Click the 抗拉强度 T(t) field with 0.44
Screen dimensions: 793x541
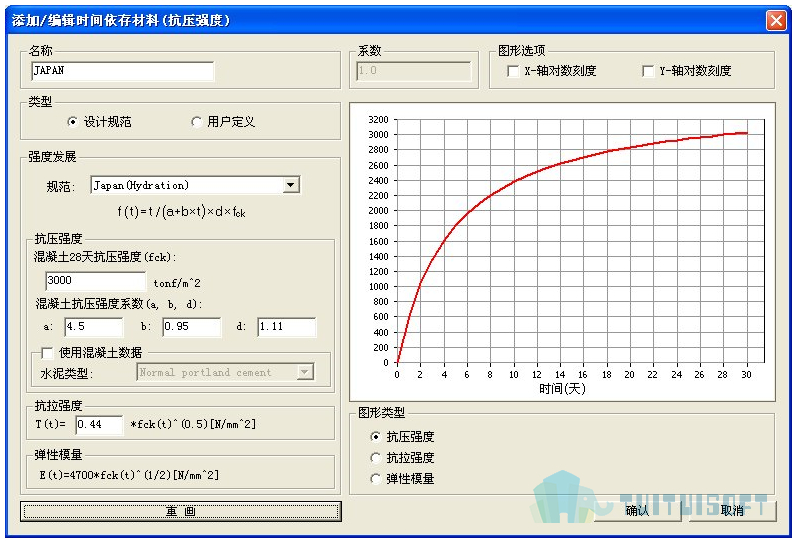pos(99,425)
